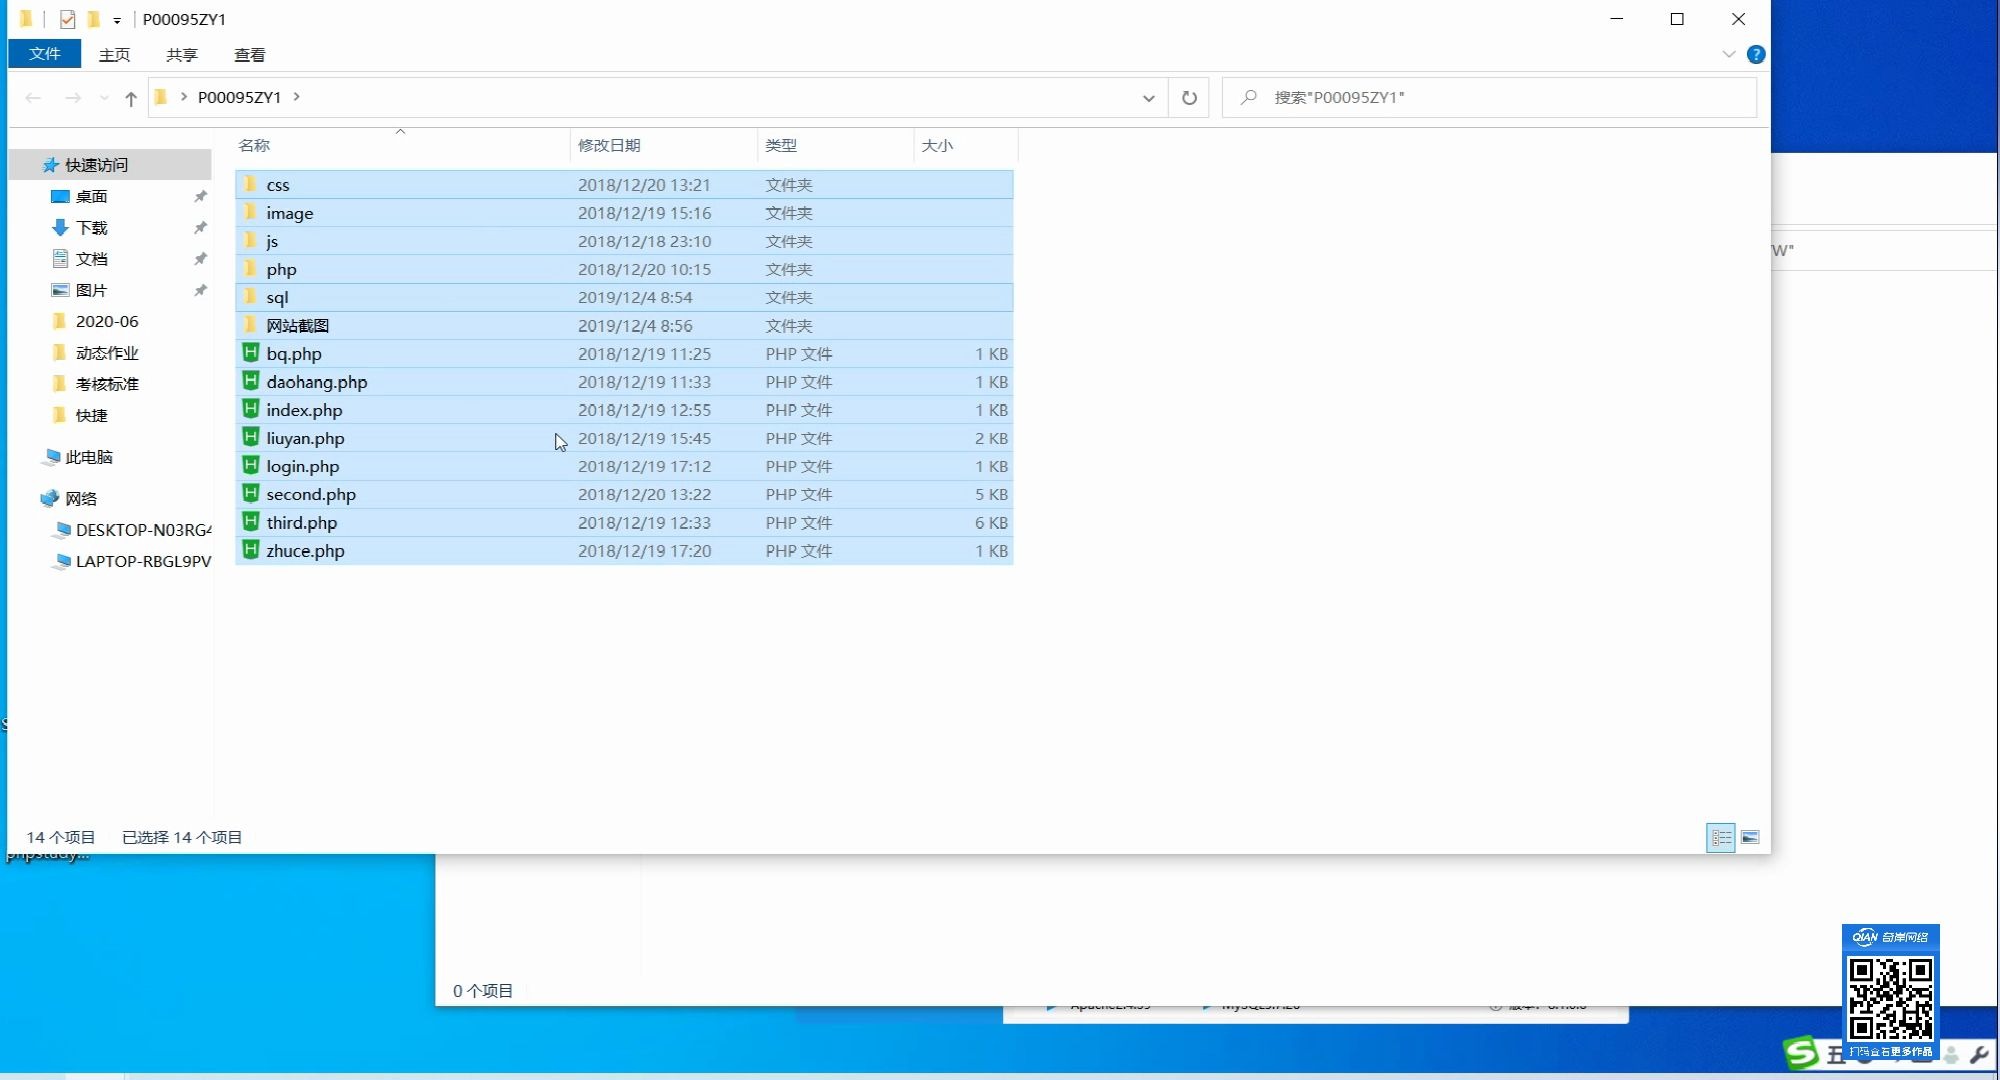Select the image folder icon
This screenshot has height=1080, width=2000.
[251, 212]
